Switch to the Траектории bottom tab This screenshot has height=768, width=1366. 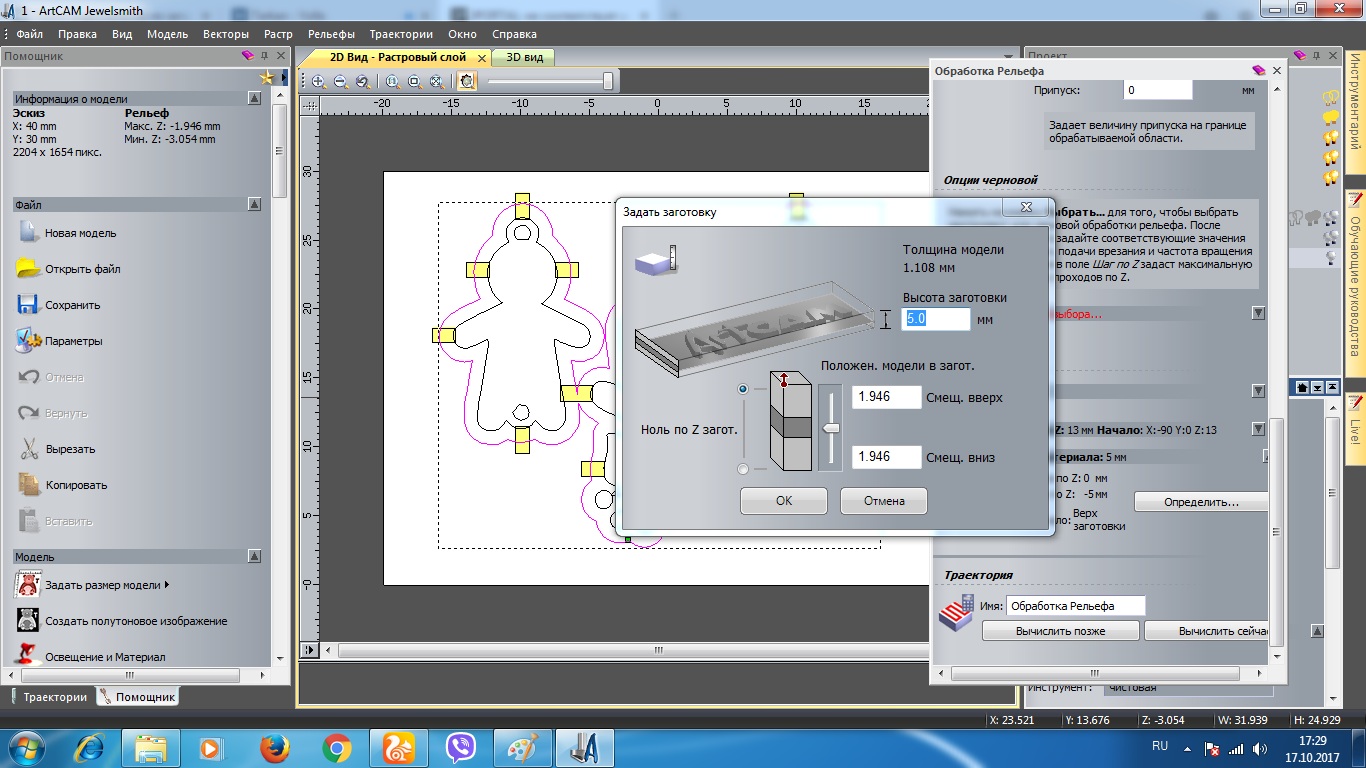[48, 697]
